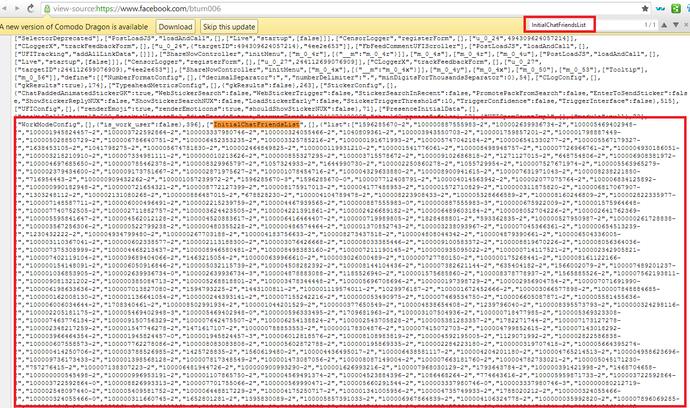Reload the view-source page
The image size is (690, 408).
click(31, 8)
